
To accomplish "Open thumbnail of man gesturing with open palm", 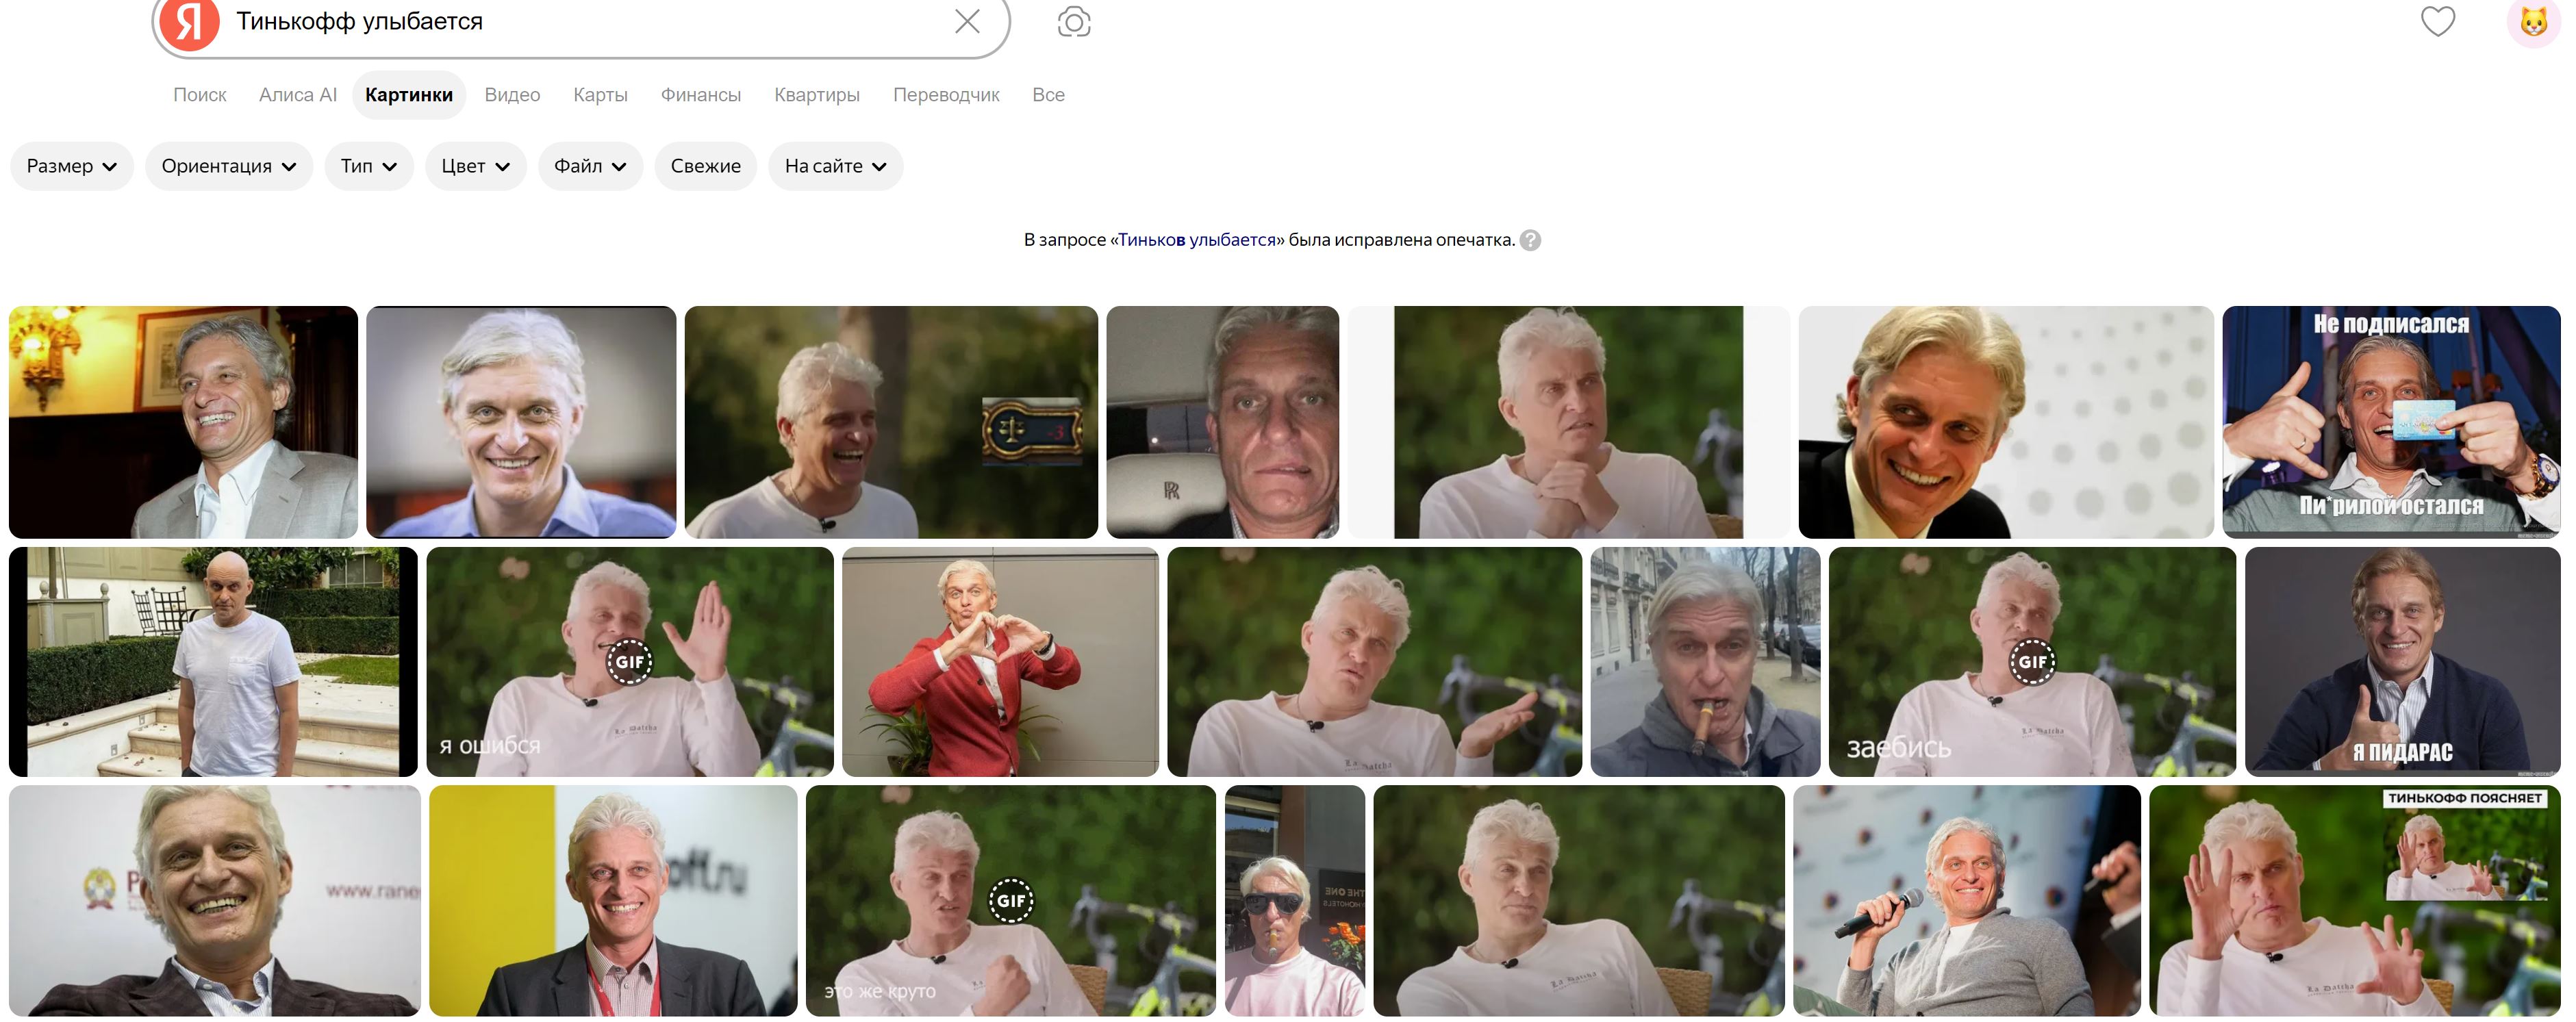I will click(x=1375, y=662).
